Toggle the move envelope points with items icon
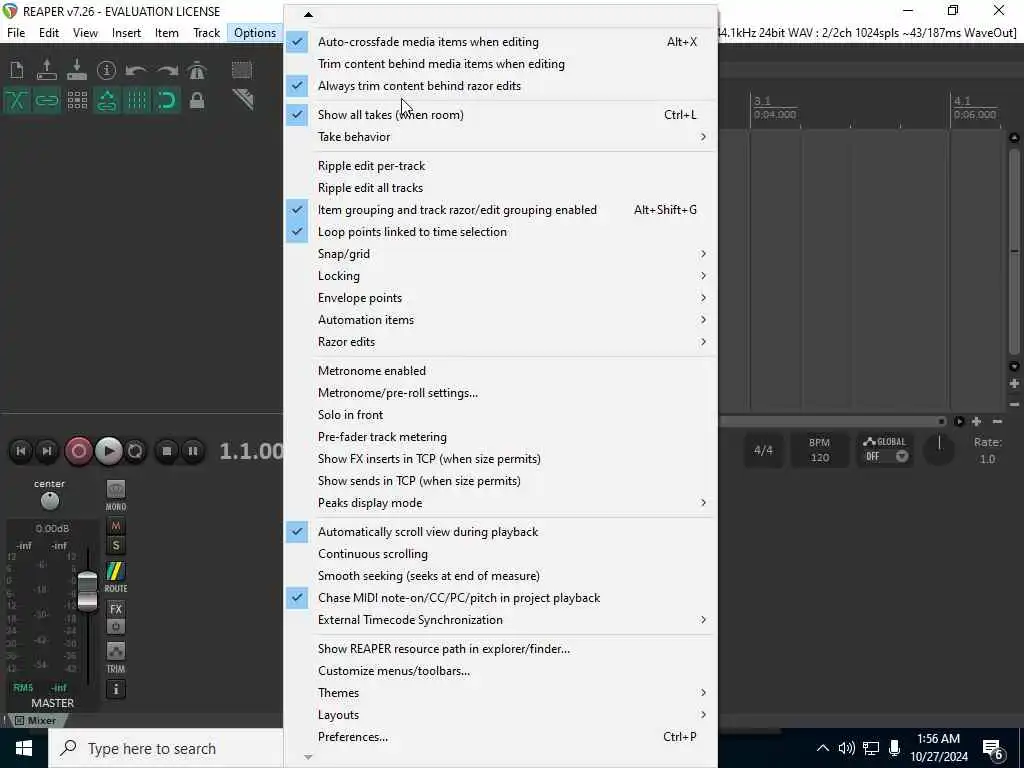Viewport: 1024px width, 768px height. 106,101
